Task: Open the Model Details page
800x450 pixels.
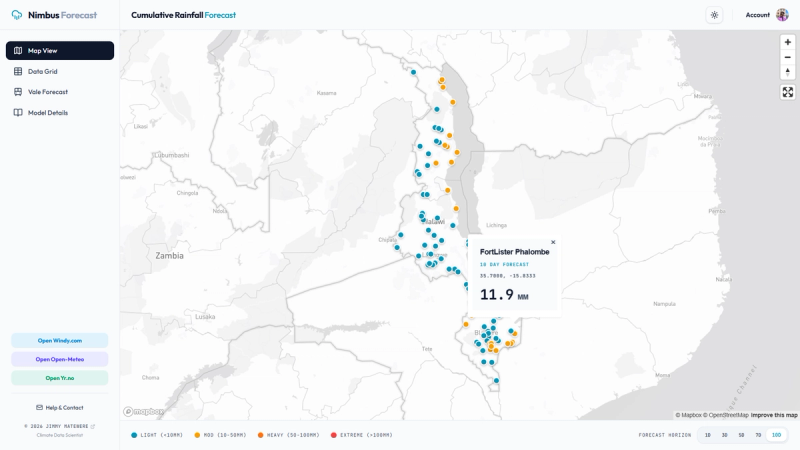Action: [60, 113]
